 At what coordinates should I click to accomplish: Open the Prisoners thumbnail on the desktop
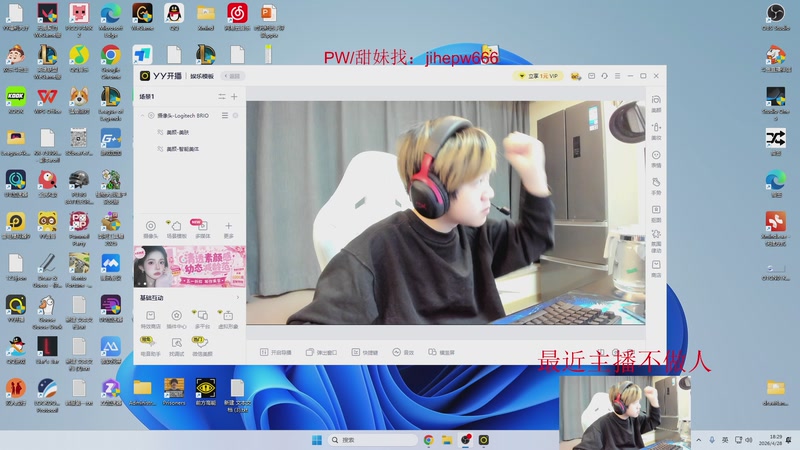[x=174, y=392]
